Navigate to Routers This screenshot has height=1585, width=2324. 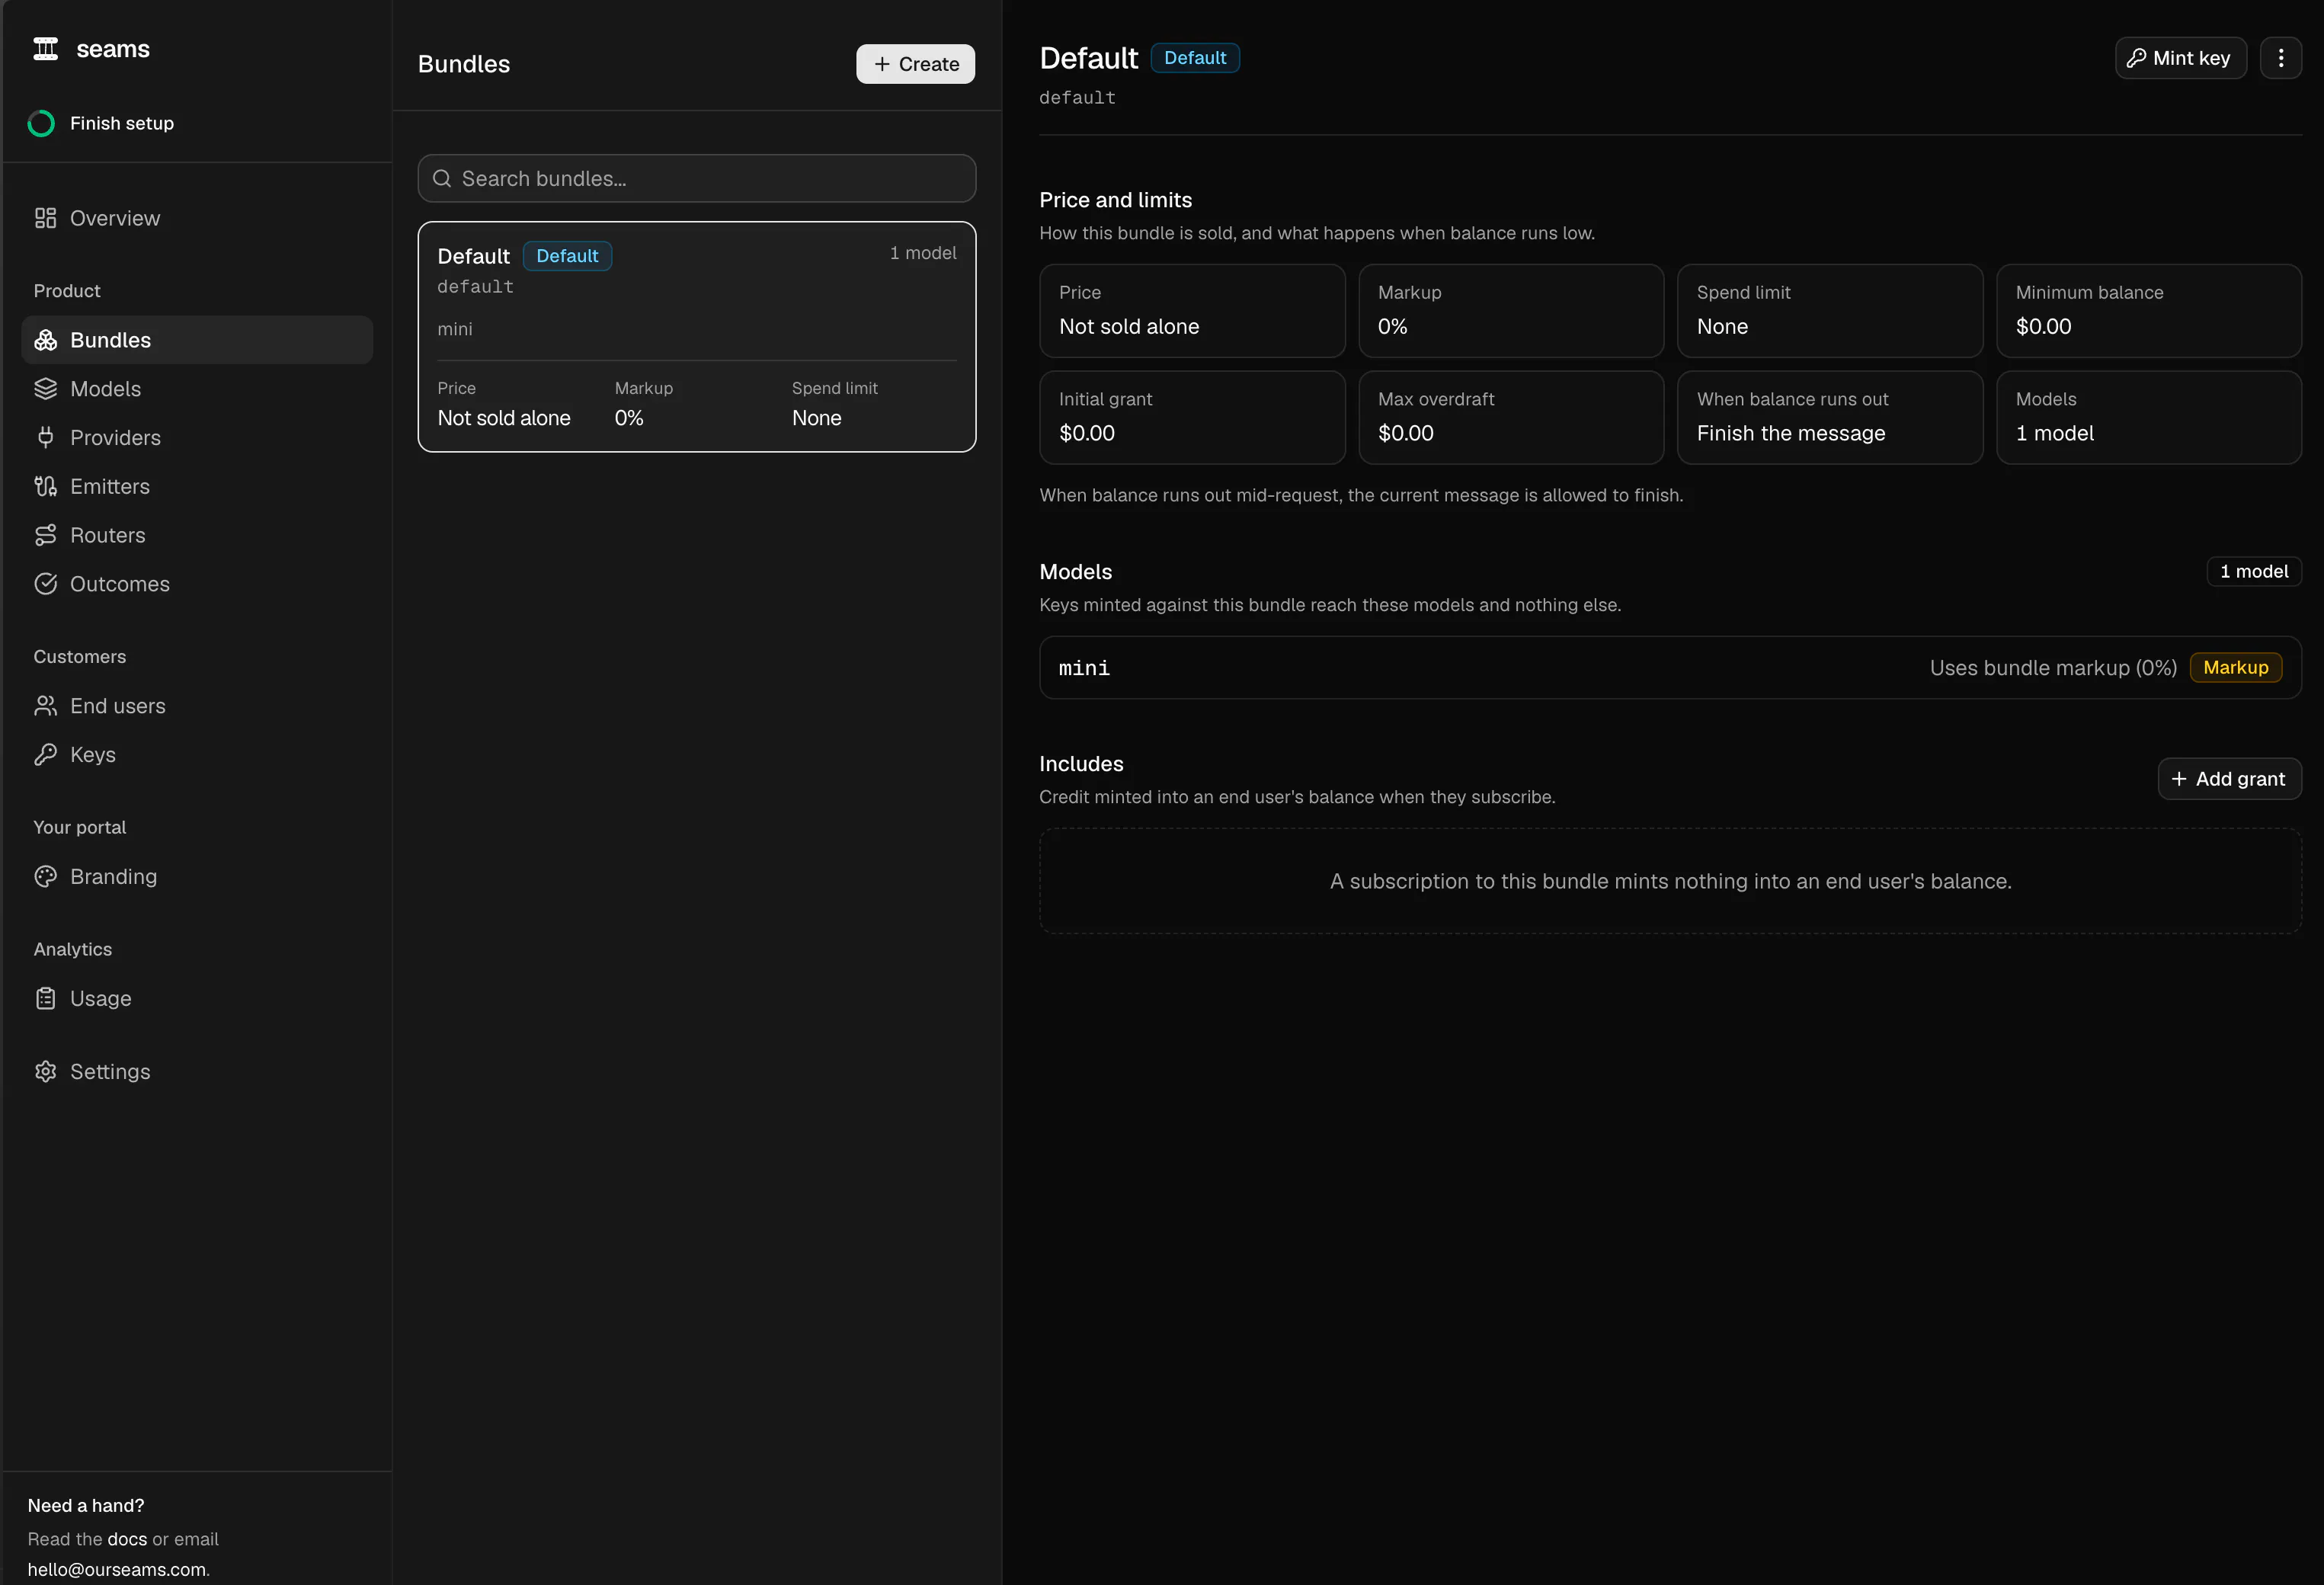coord(197,535)
